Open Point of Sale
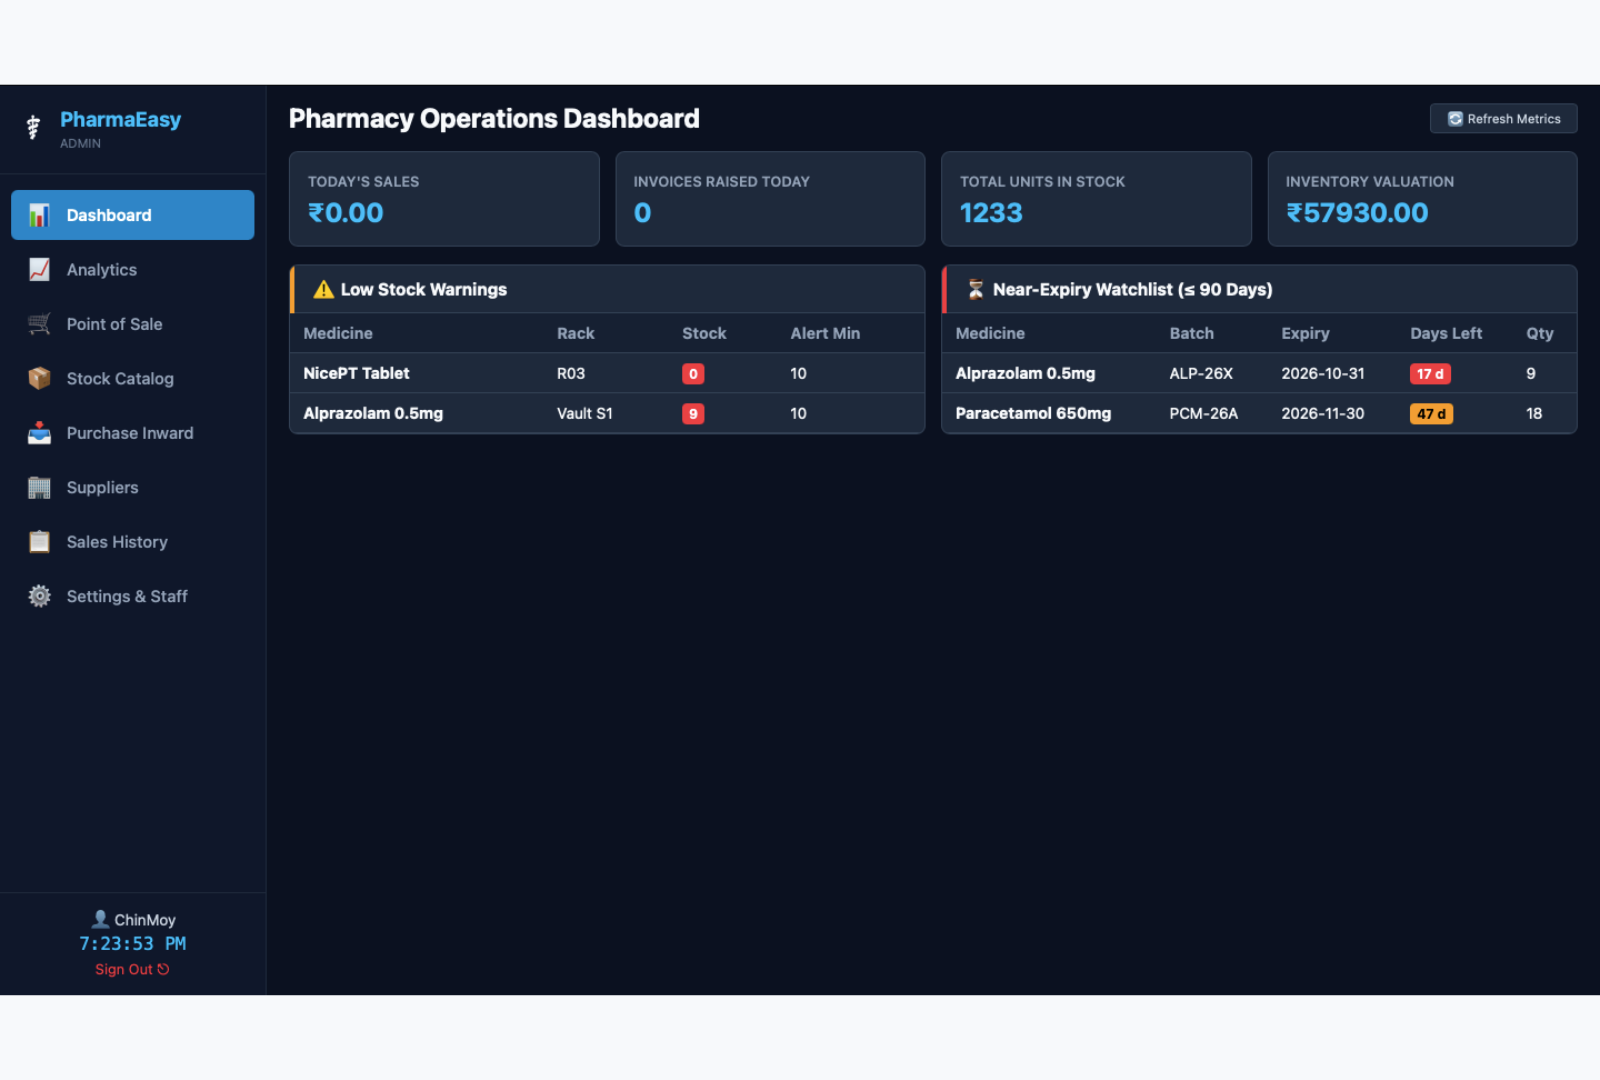Screen dimensions: 1600x1080 (x=133, y=324)
